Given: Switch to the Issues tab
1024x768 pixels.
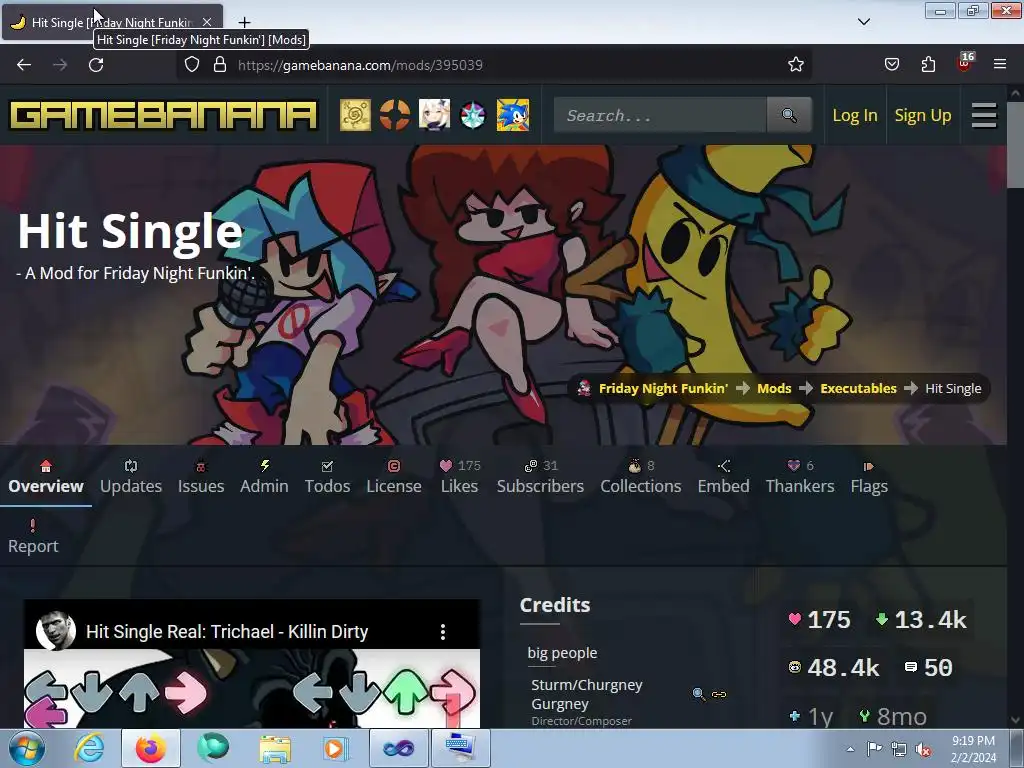Looking at the screenshot, I should pyautogui.click(x=200, y=477).
